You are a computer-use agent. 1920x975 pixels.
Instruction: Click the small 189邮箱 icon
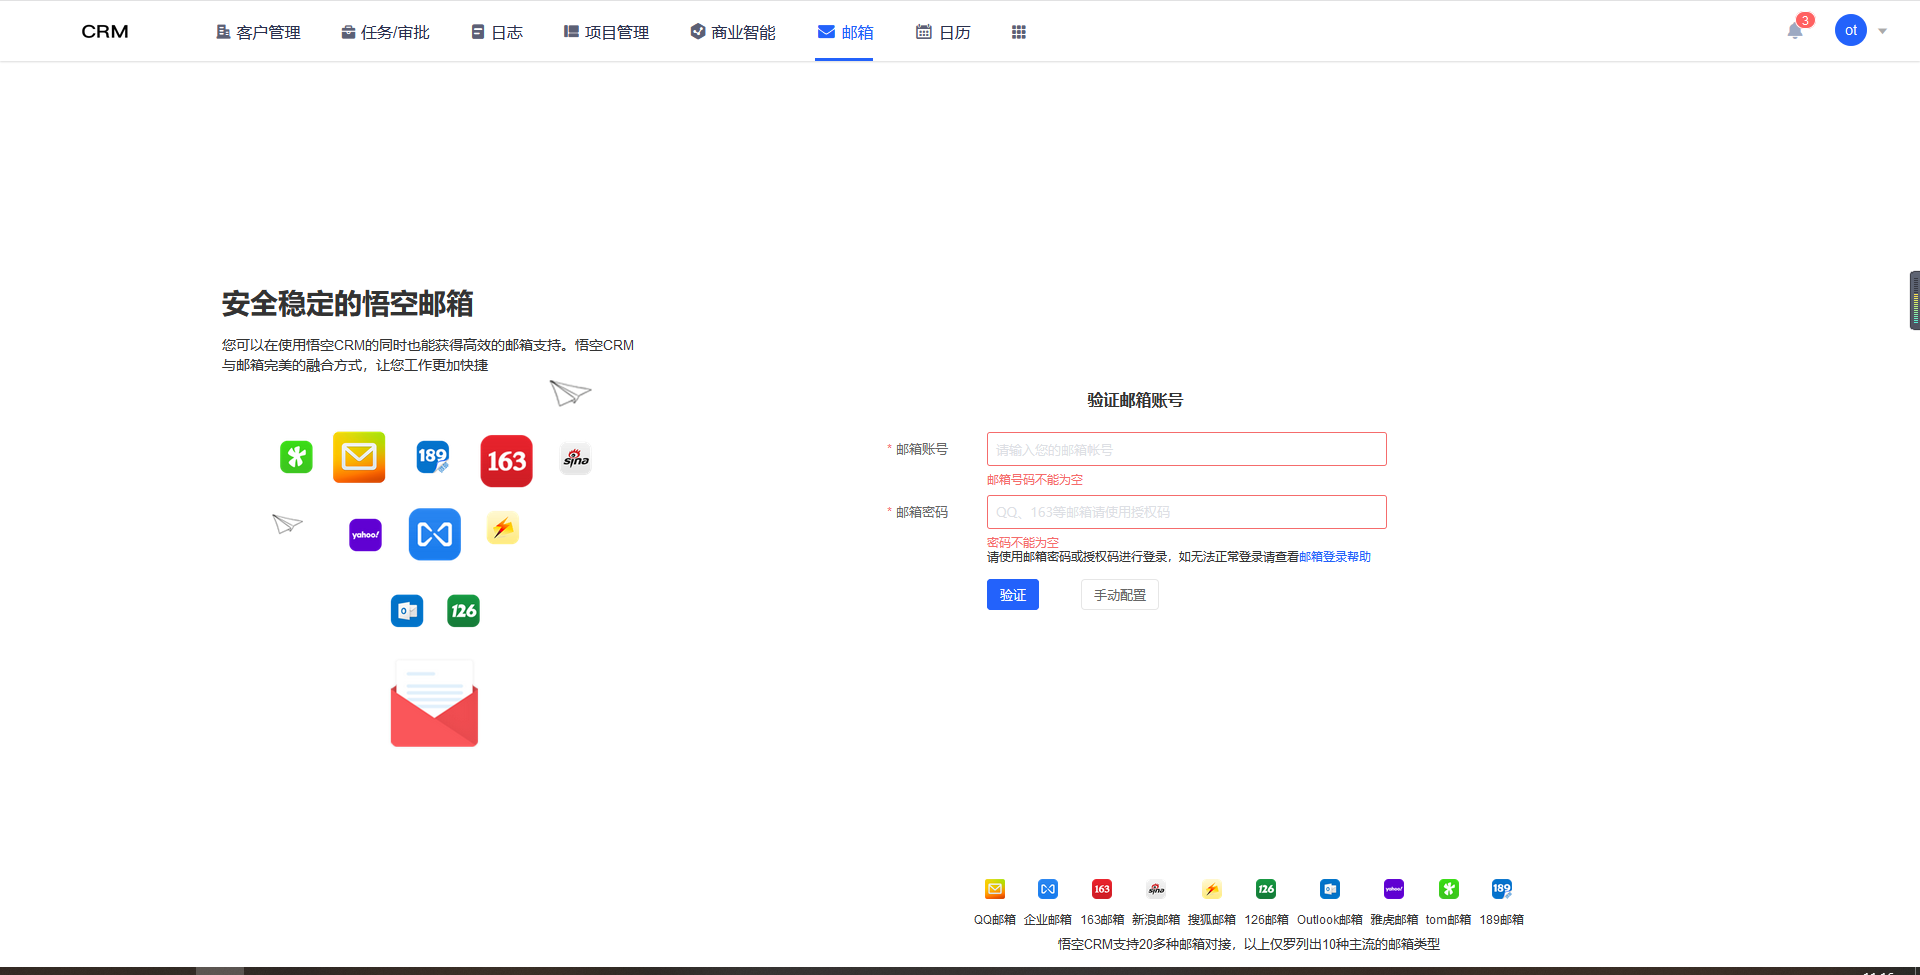(1502, 889)
